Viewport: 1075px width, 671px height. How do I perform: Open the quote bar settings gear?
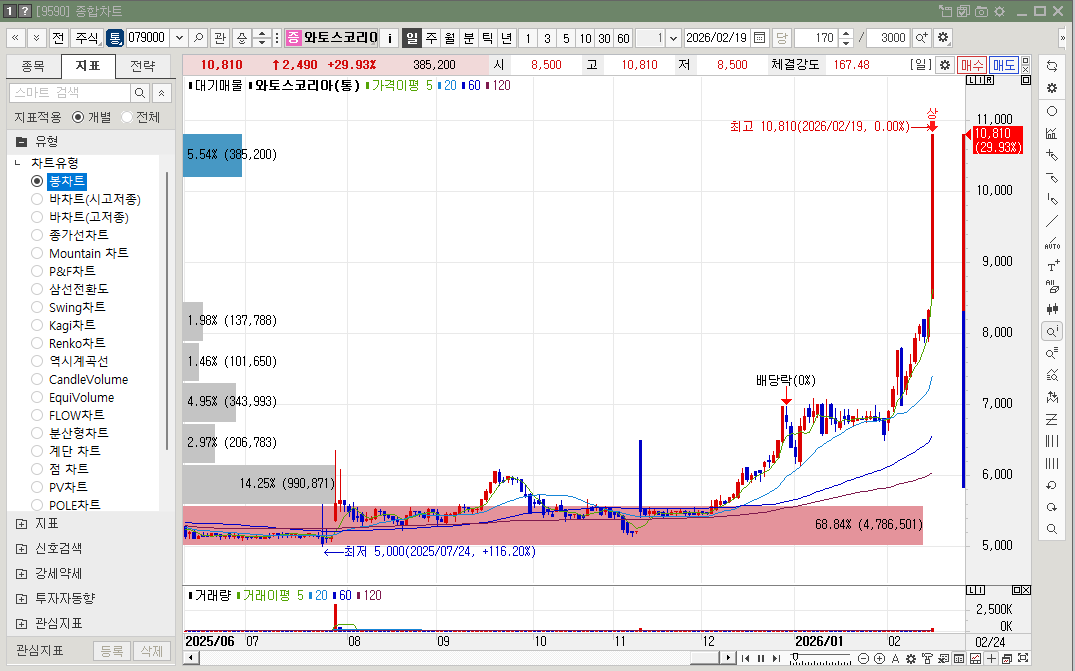click(945, 65)
